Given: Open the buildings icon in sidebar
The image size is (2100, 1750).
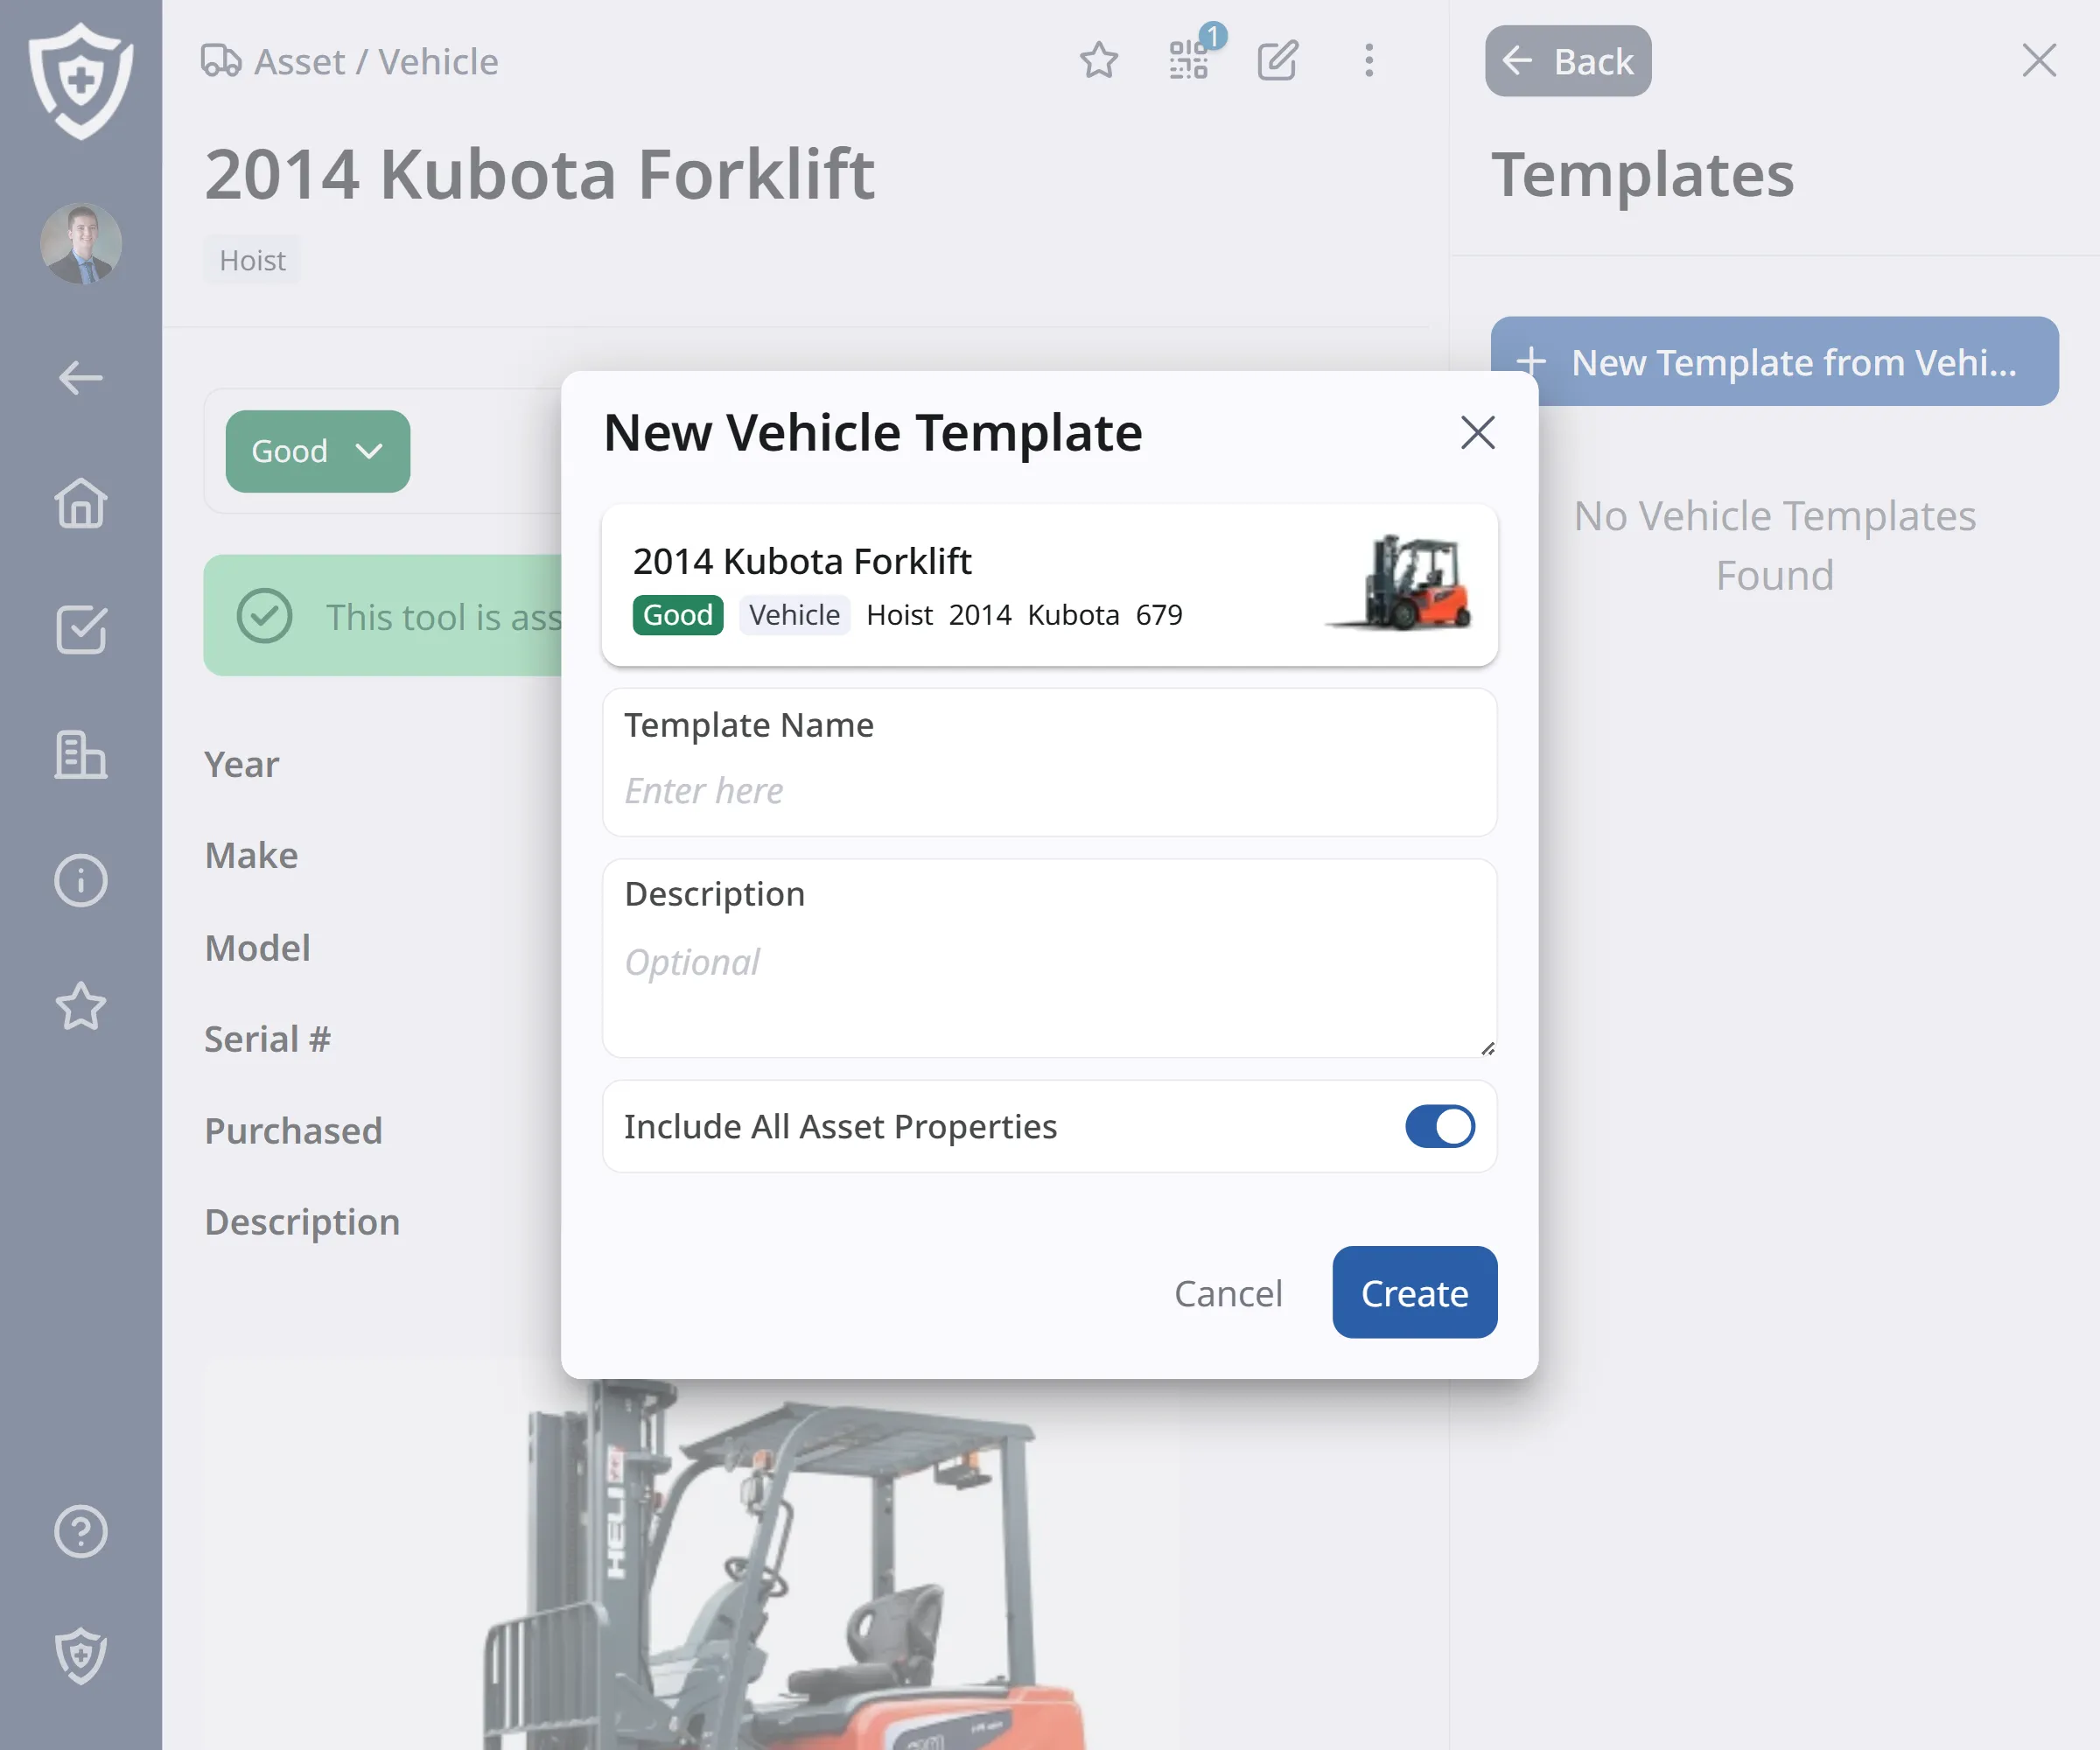Looking at the screenshot, I should (81, 755).
